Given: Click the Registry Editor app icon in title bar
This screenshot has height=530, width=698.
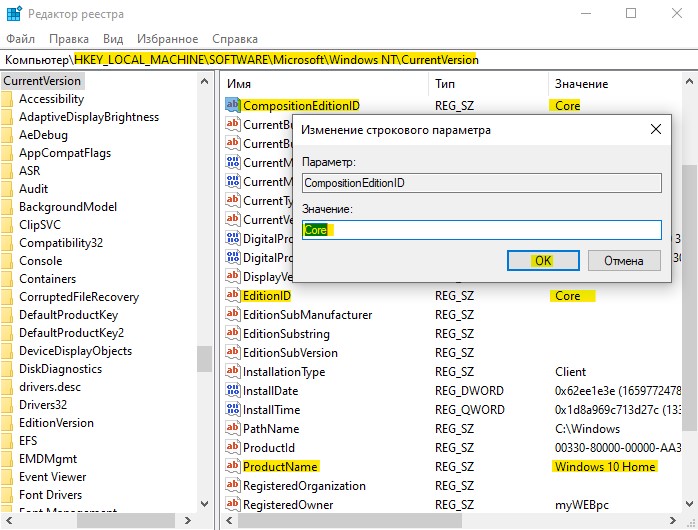Looking at the screenshot, I should (x=14, y=14).
